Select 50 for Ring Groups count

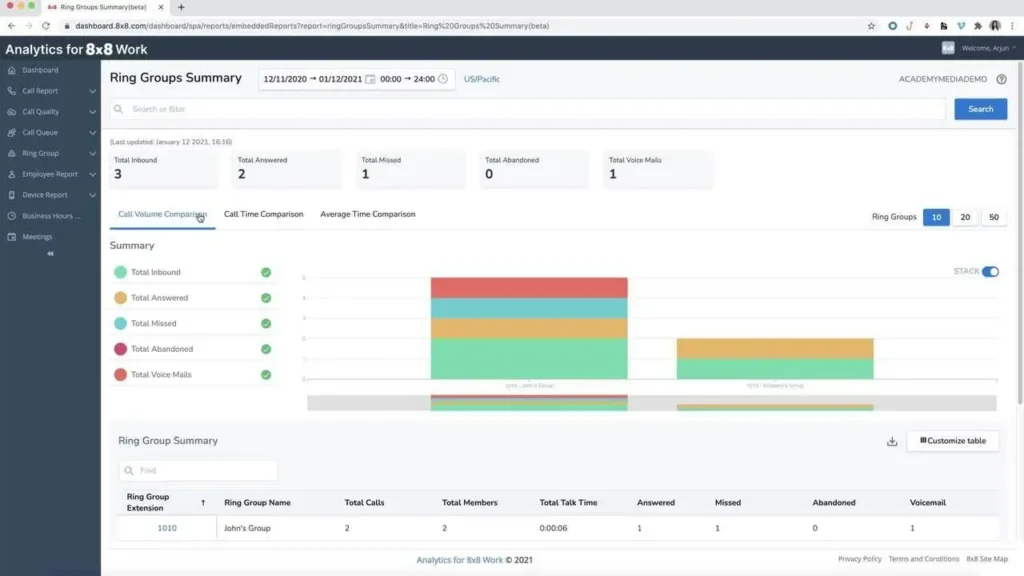[993, 217]
